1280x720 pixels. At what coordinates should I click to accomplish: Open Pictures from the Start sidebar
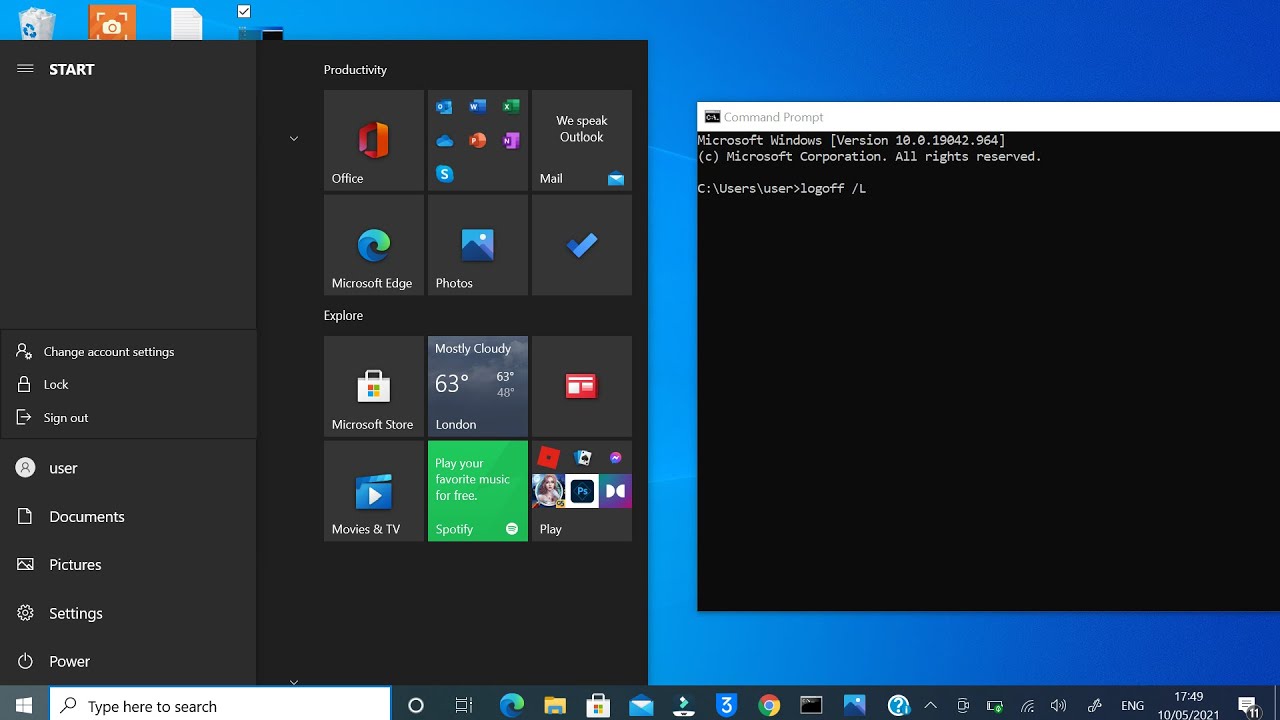[128, 565]
